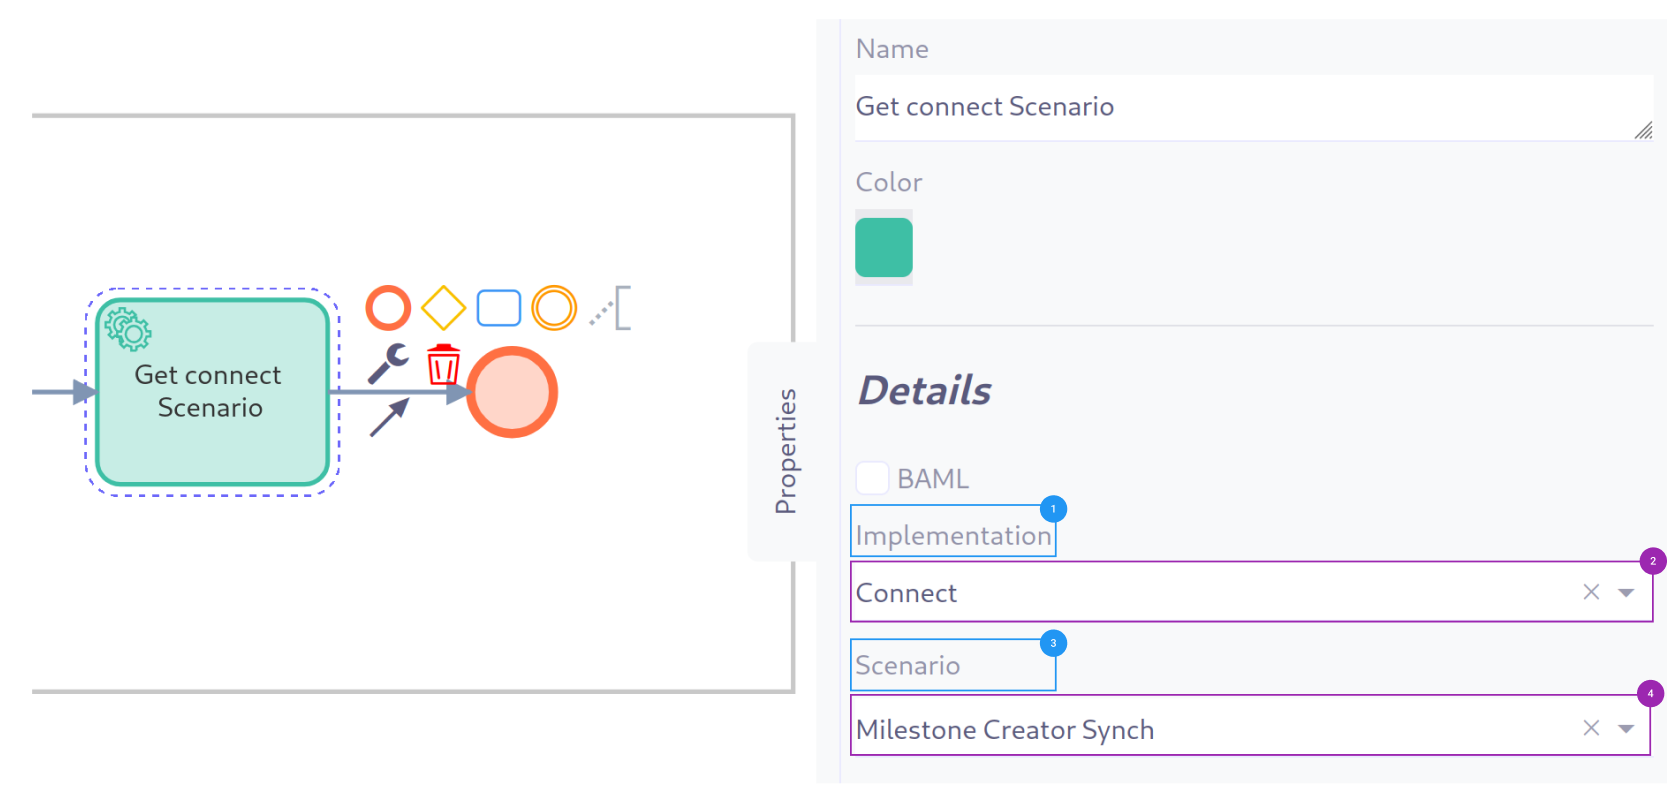1674x802 pixels.
Task: Append an intermediate event to the task
Action: point(555,308)
